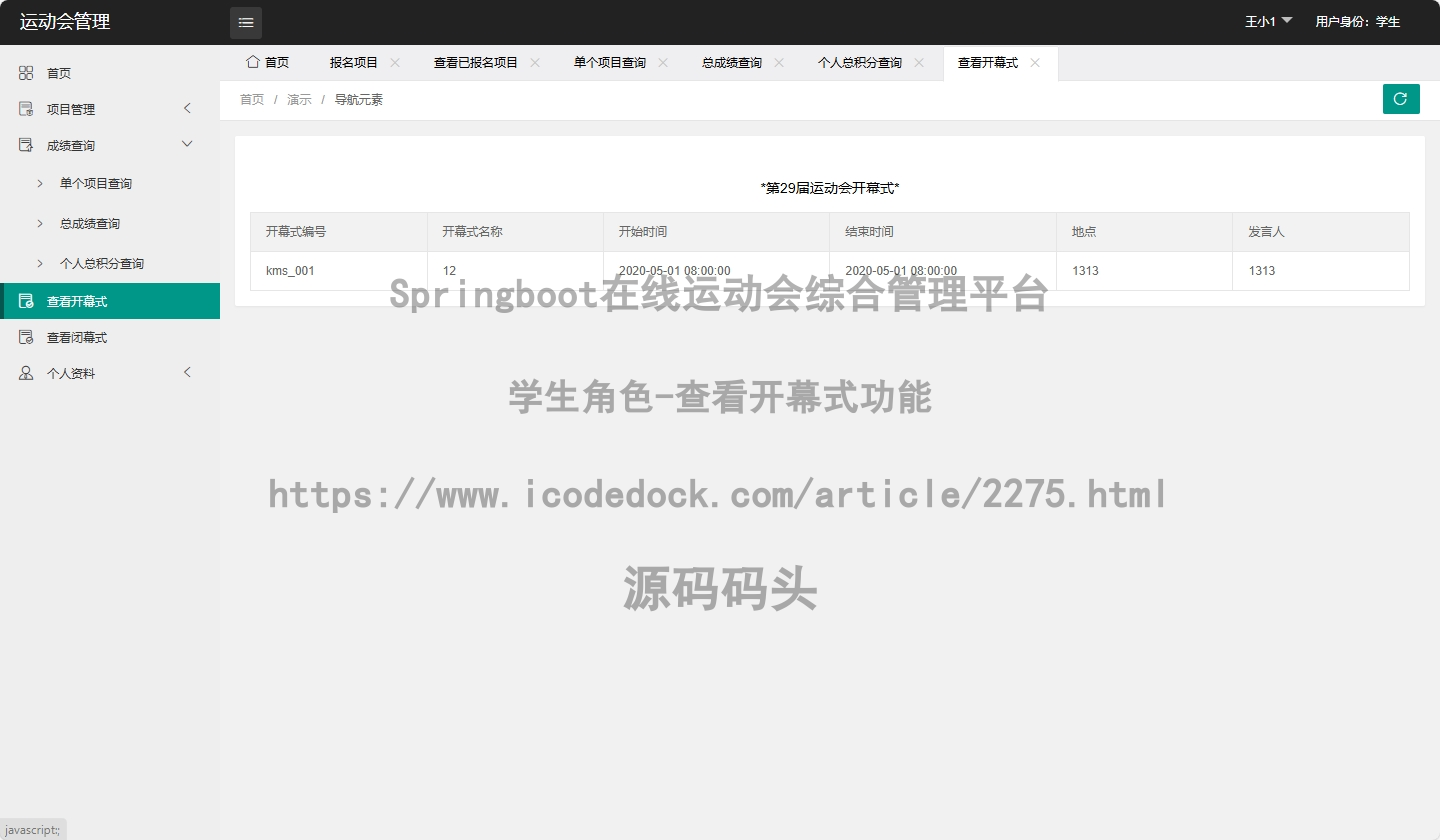The image size is (1440, 840).
Task: Click the arrow beside 总成绩查询 in sidebar
Action: point(40,223)
